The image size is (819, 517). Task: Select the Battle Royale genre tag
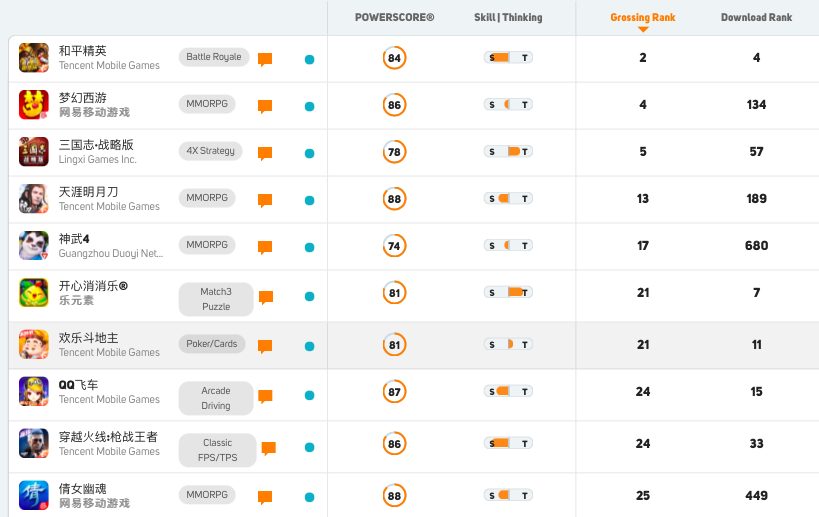(x=214, y=57)
